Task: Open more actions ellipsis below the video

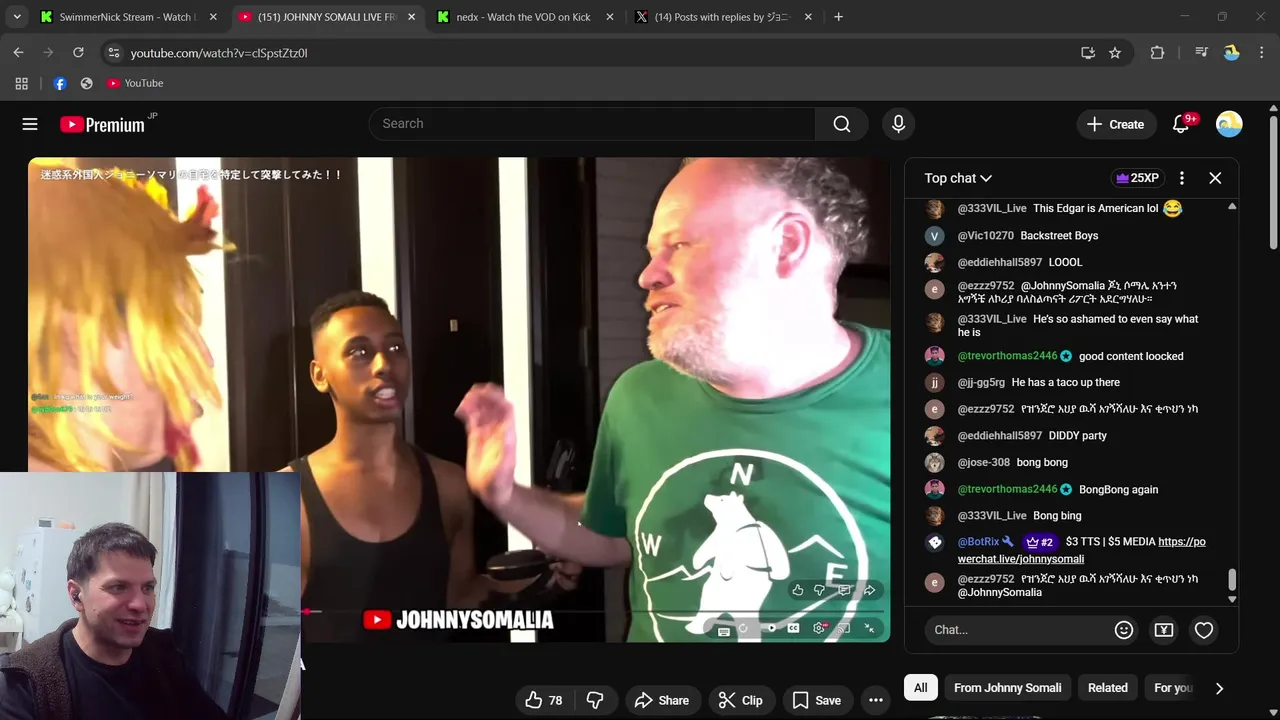Action: click(x=876, y=700)
